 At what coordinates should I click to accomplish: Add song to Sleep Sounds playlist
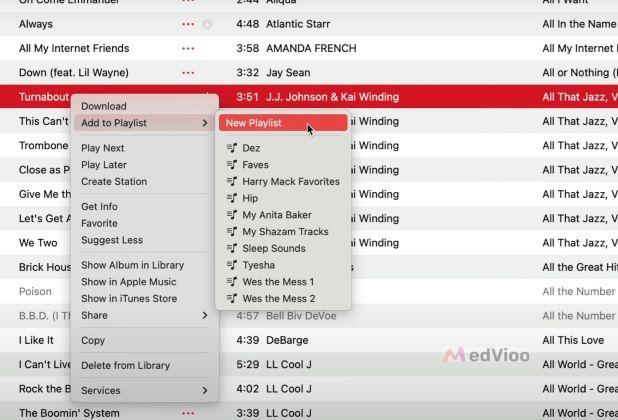coord(283,249)
